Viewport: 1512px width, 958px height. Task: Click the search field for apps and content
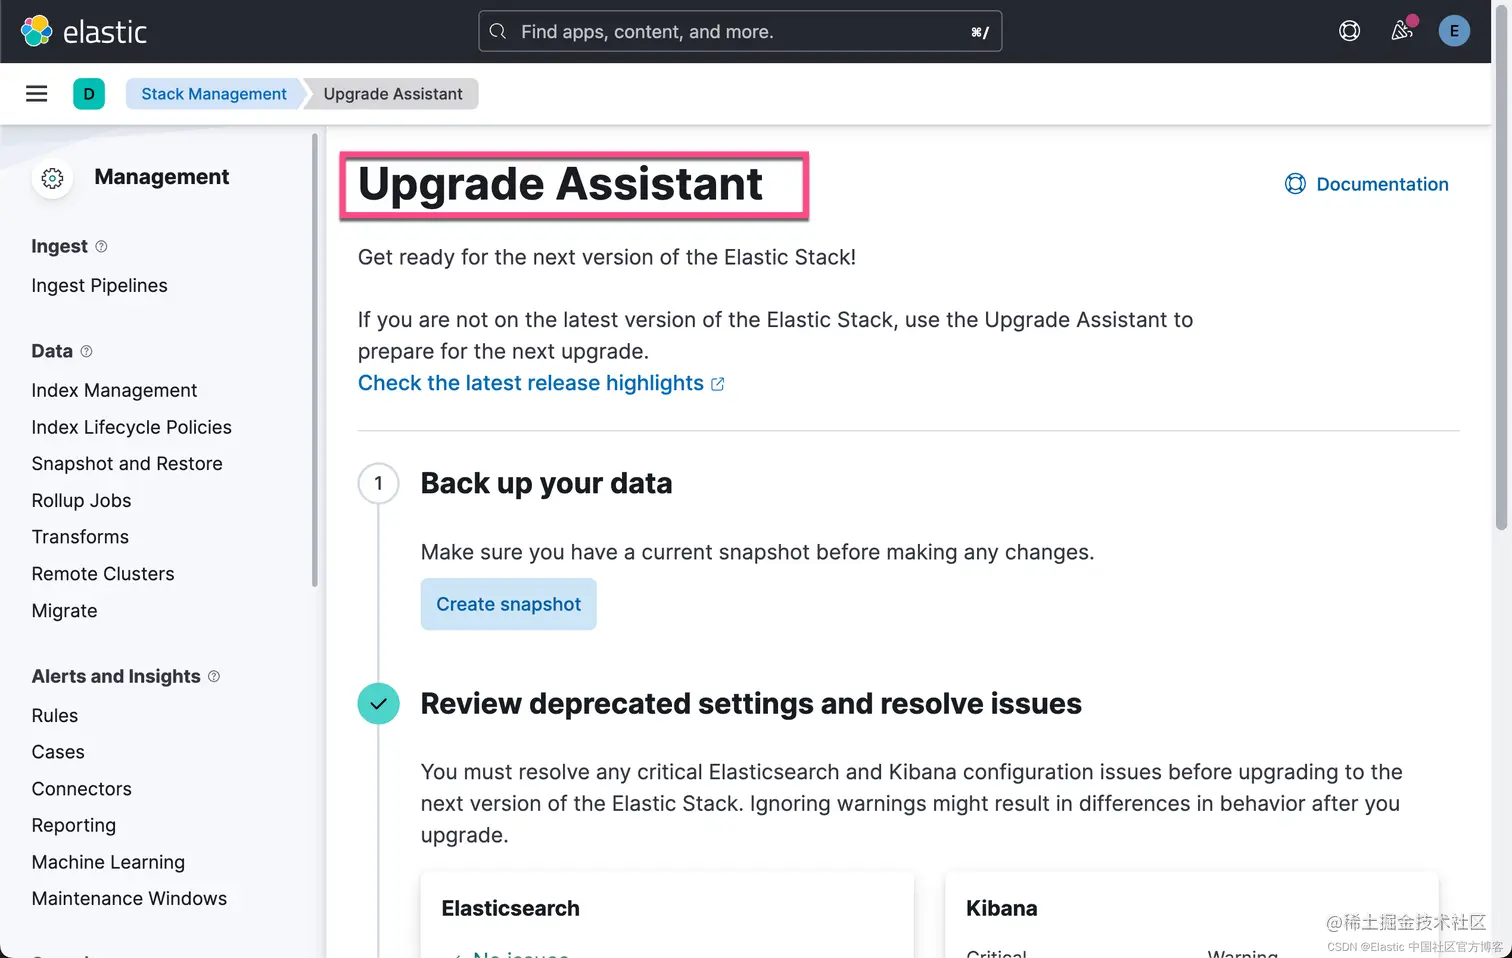[x=739, y=31]
